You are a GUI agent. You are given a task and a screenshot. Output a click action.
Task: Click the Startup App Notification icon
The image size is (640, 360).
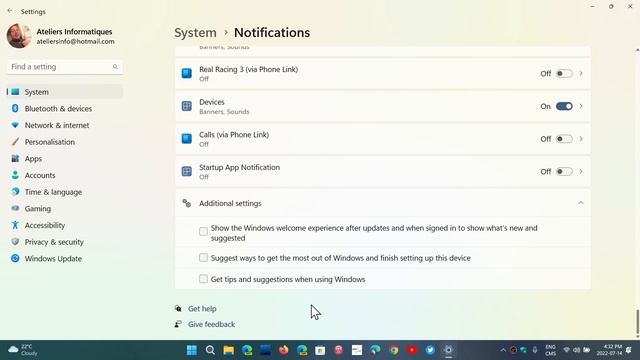[187, 171]
